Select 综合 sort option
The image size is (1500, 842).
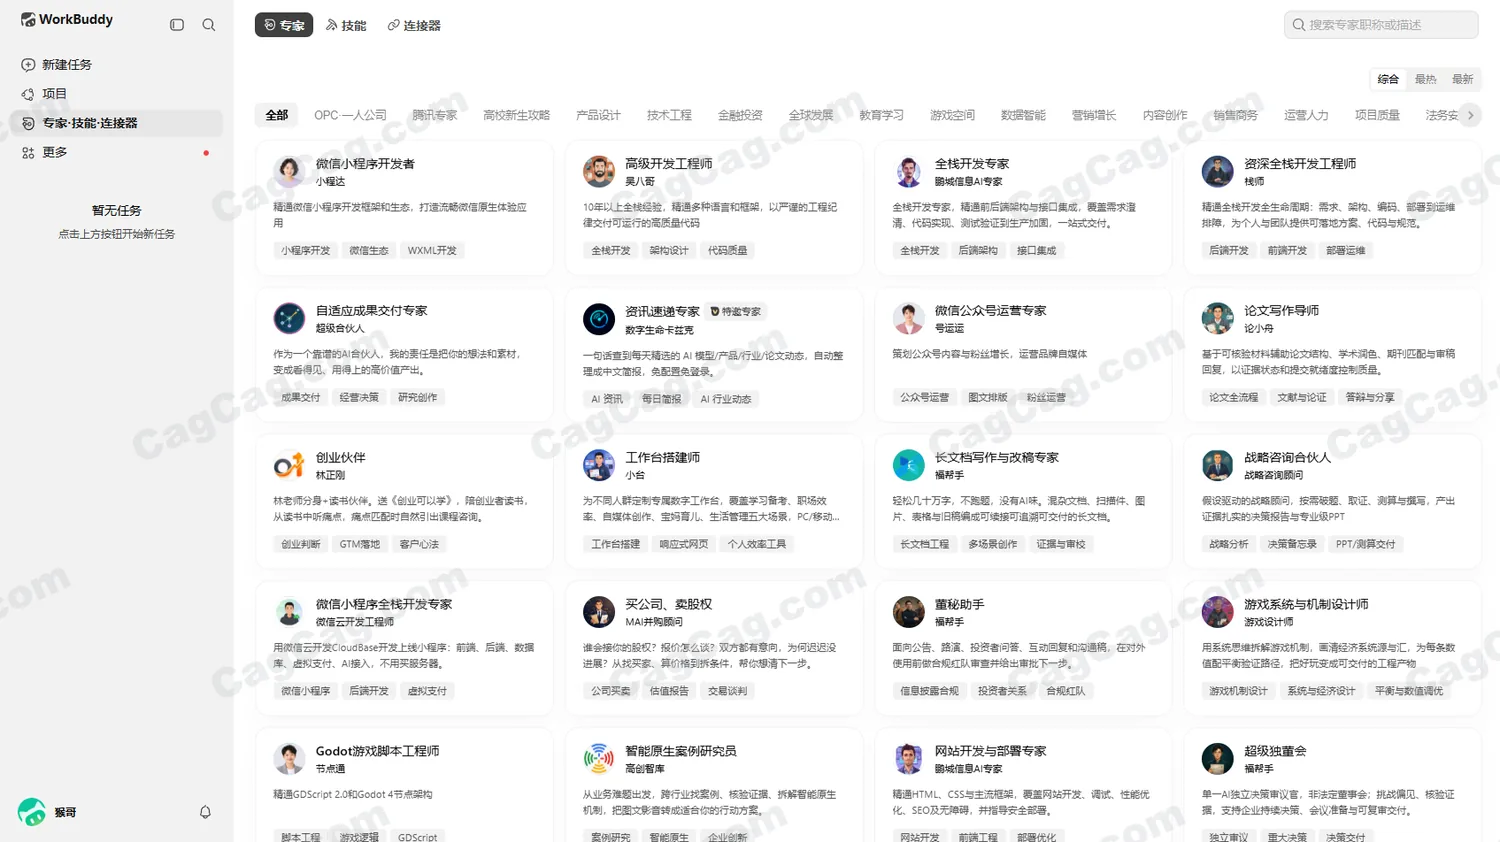click(1388, 79)
